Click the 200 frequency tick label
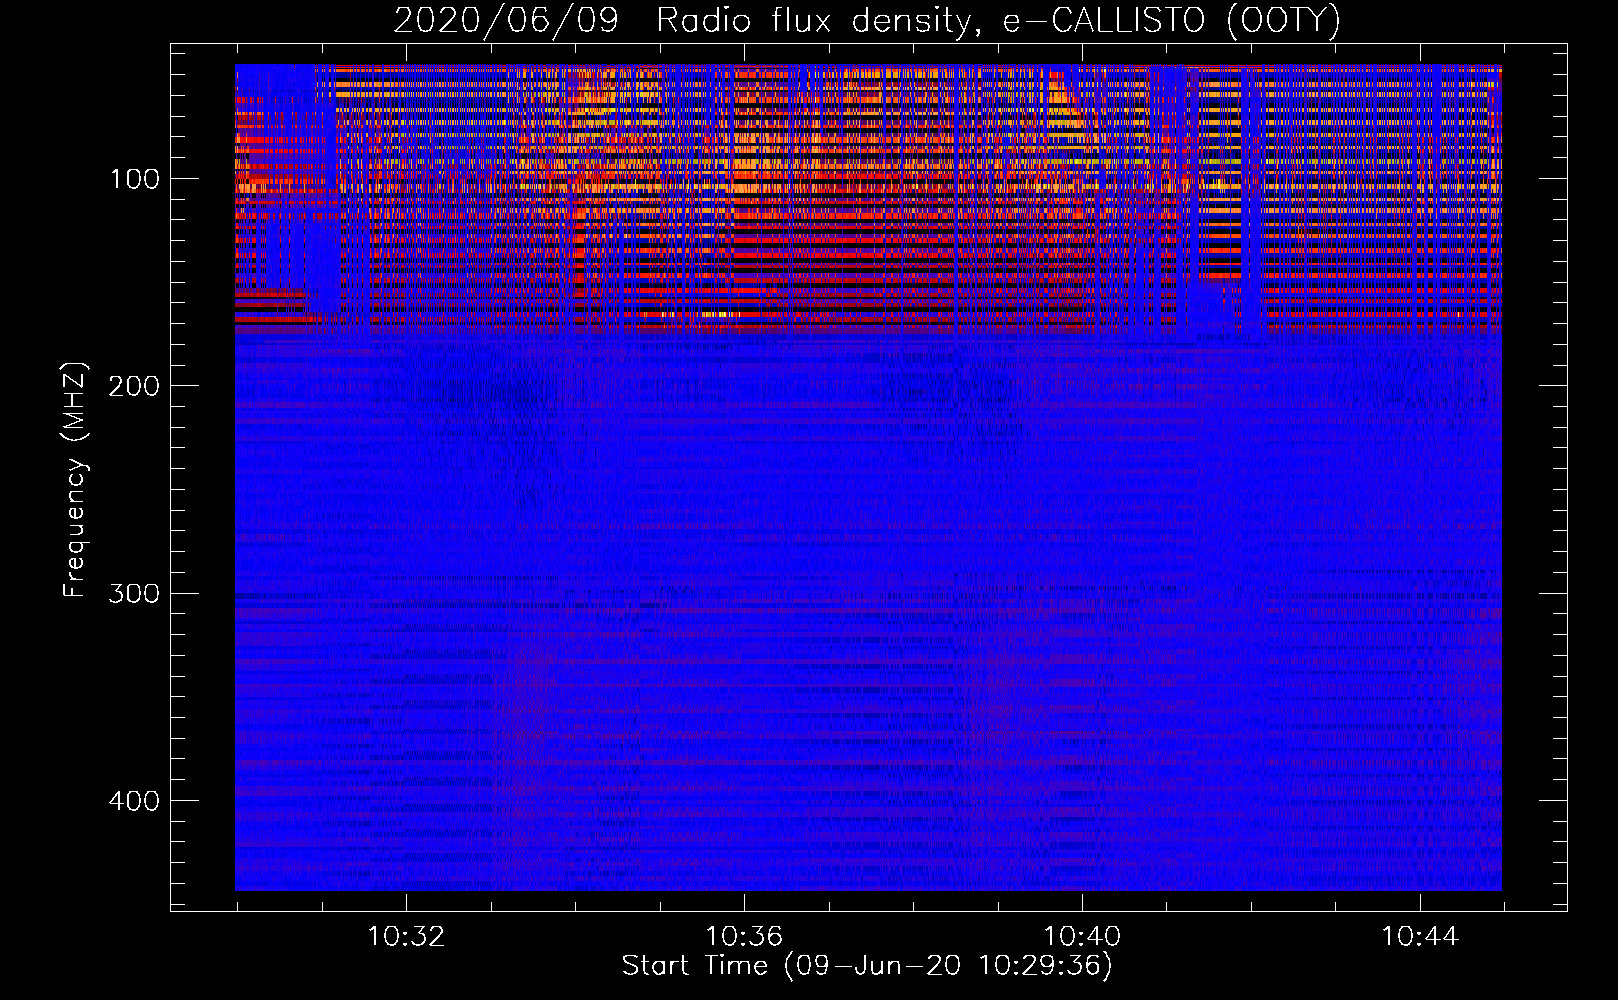This screenshot has height=1000, width=1618. click(x=135, y=386)
